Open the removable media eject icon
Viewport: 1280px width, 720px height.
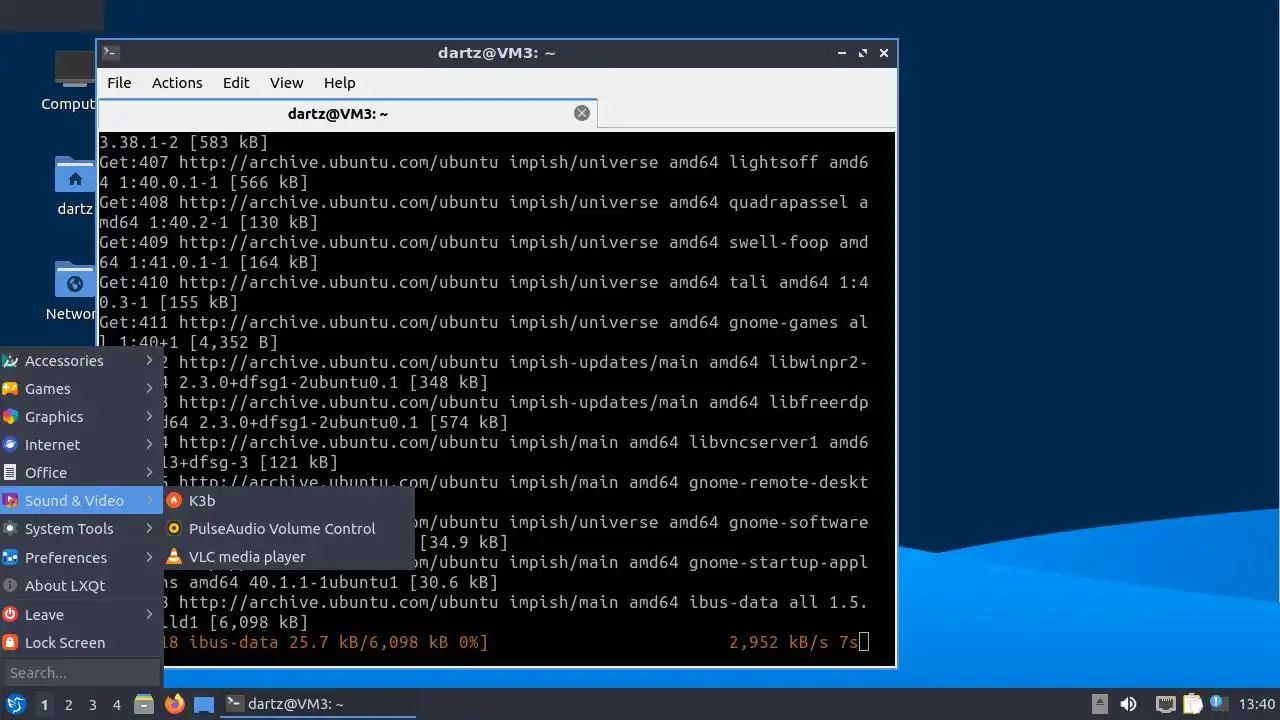[x=1099, y=704]
